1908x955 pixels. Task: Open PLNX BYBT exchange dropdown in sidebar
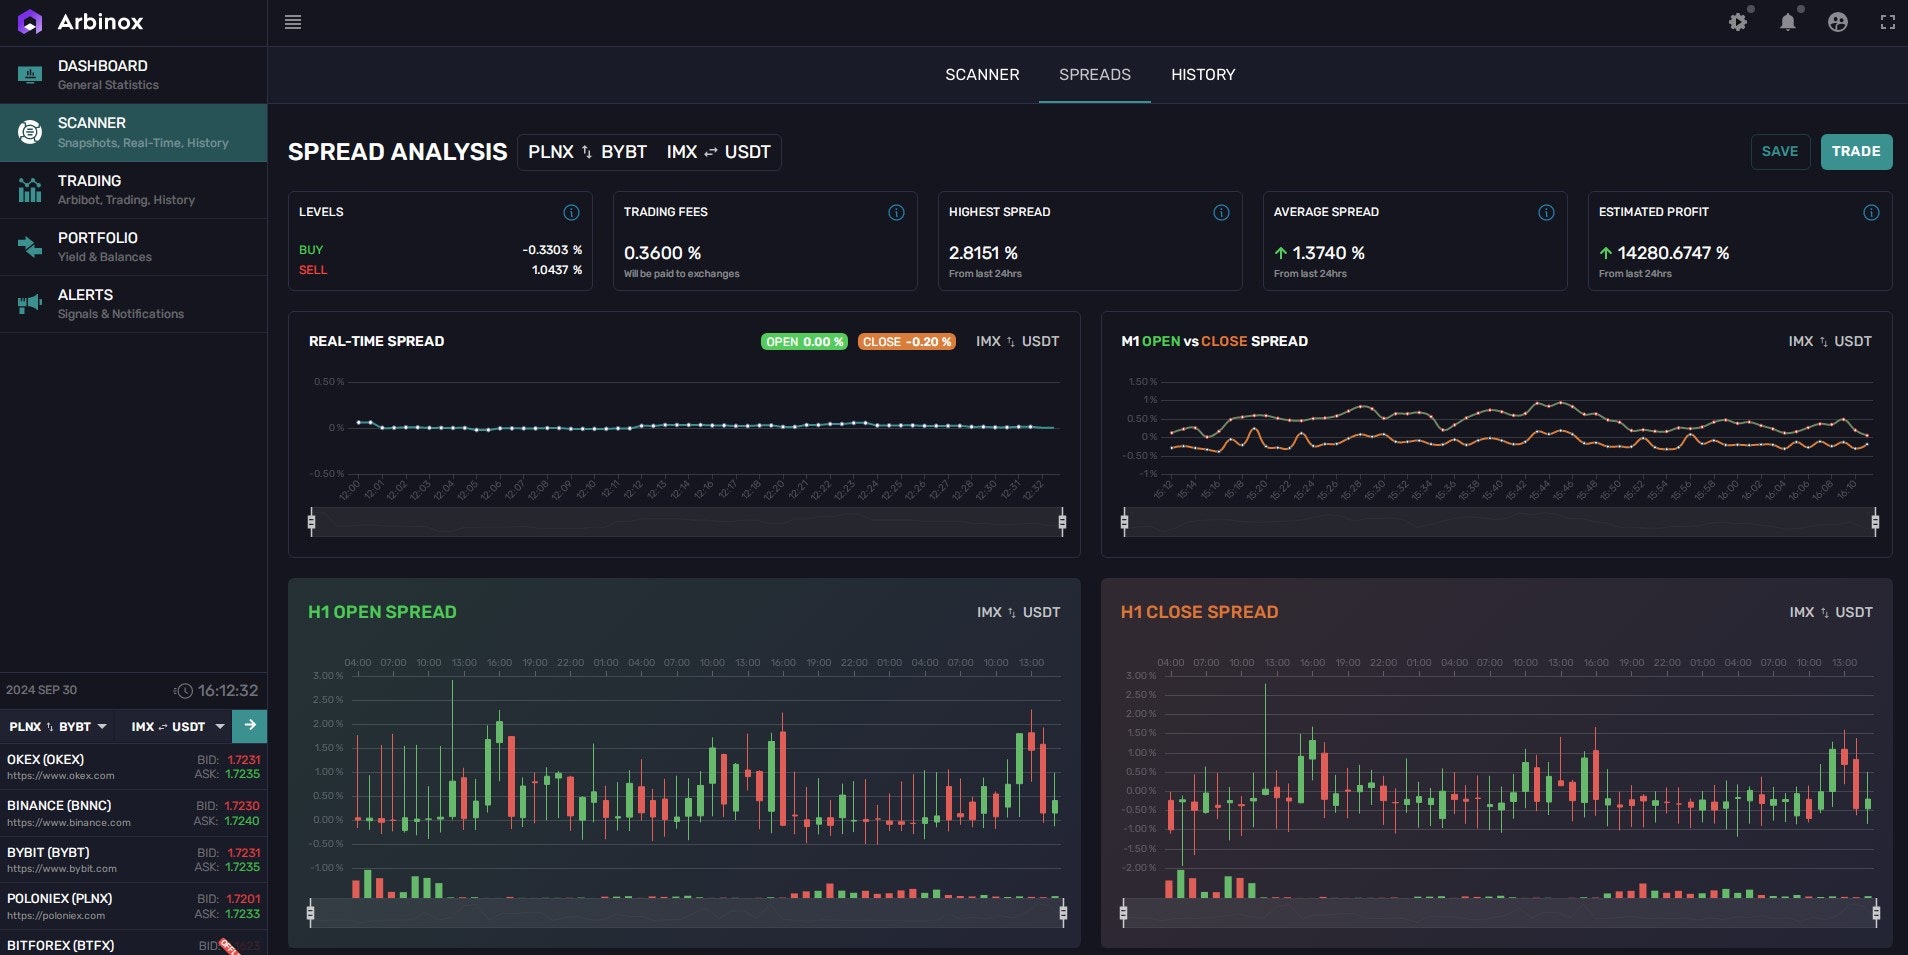(x=58, y=727)
